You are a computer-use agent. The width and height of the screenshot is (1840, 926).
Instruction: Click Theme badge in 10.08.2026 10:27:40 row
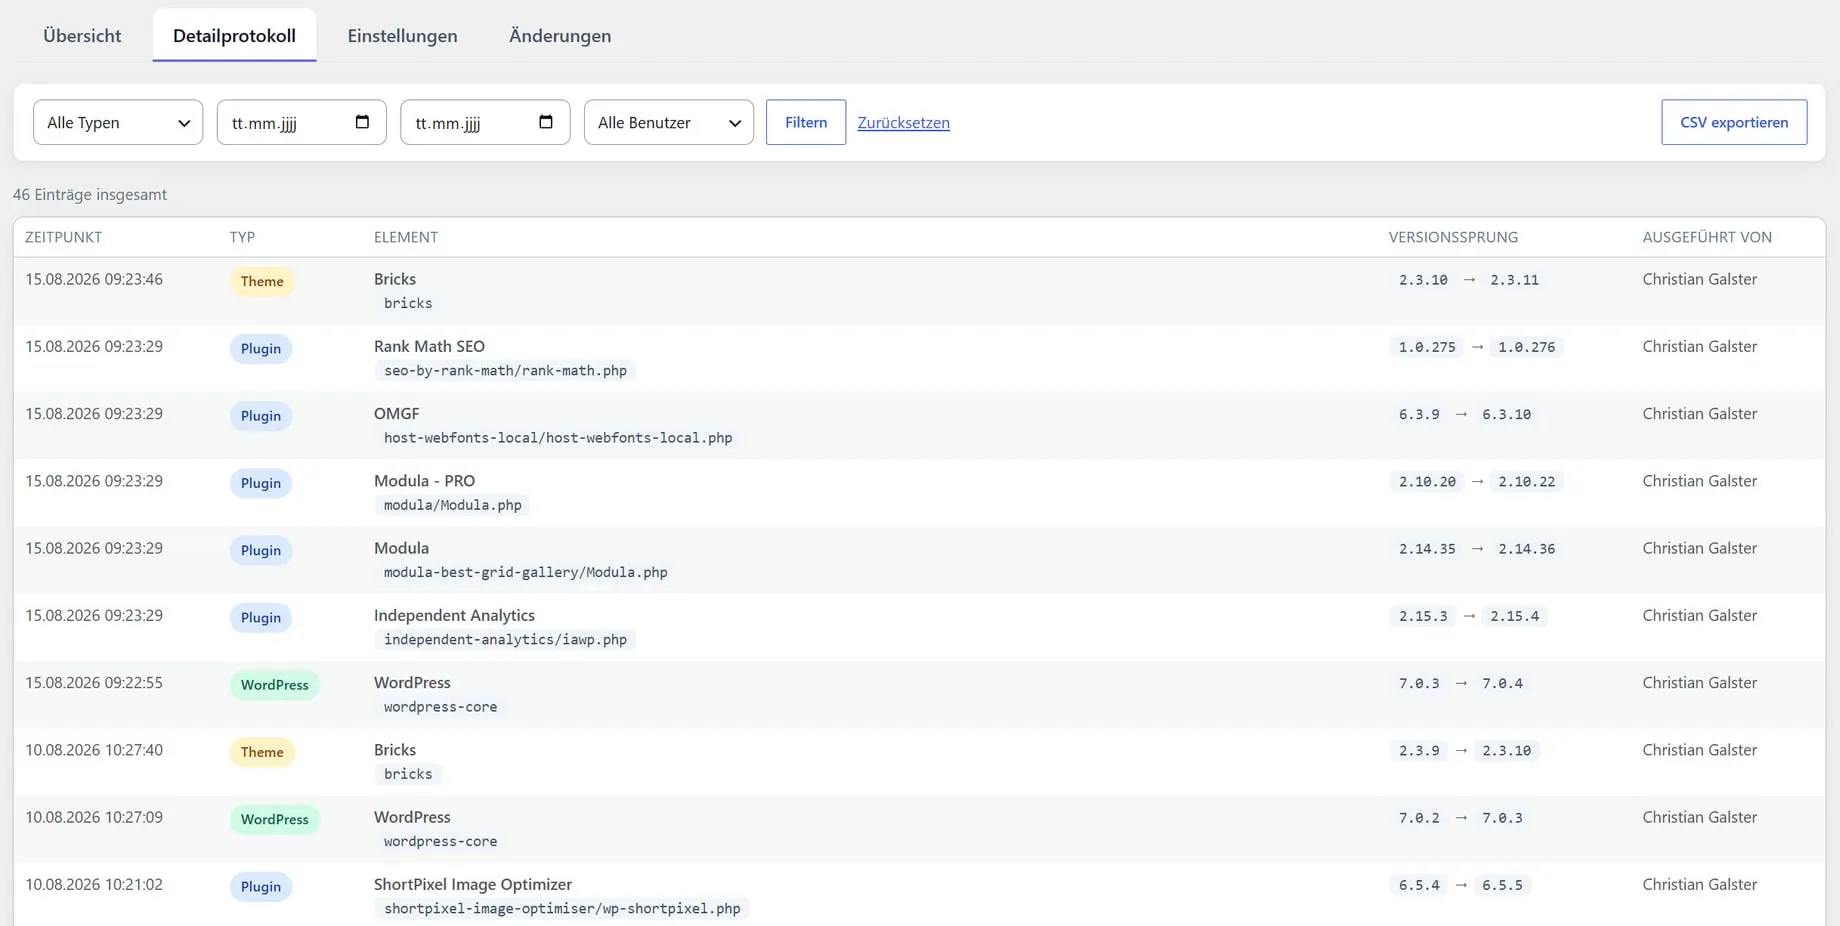(262, 752)
